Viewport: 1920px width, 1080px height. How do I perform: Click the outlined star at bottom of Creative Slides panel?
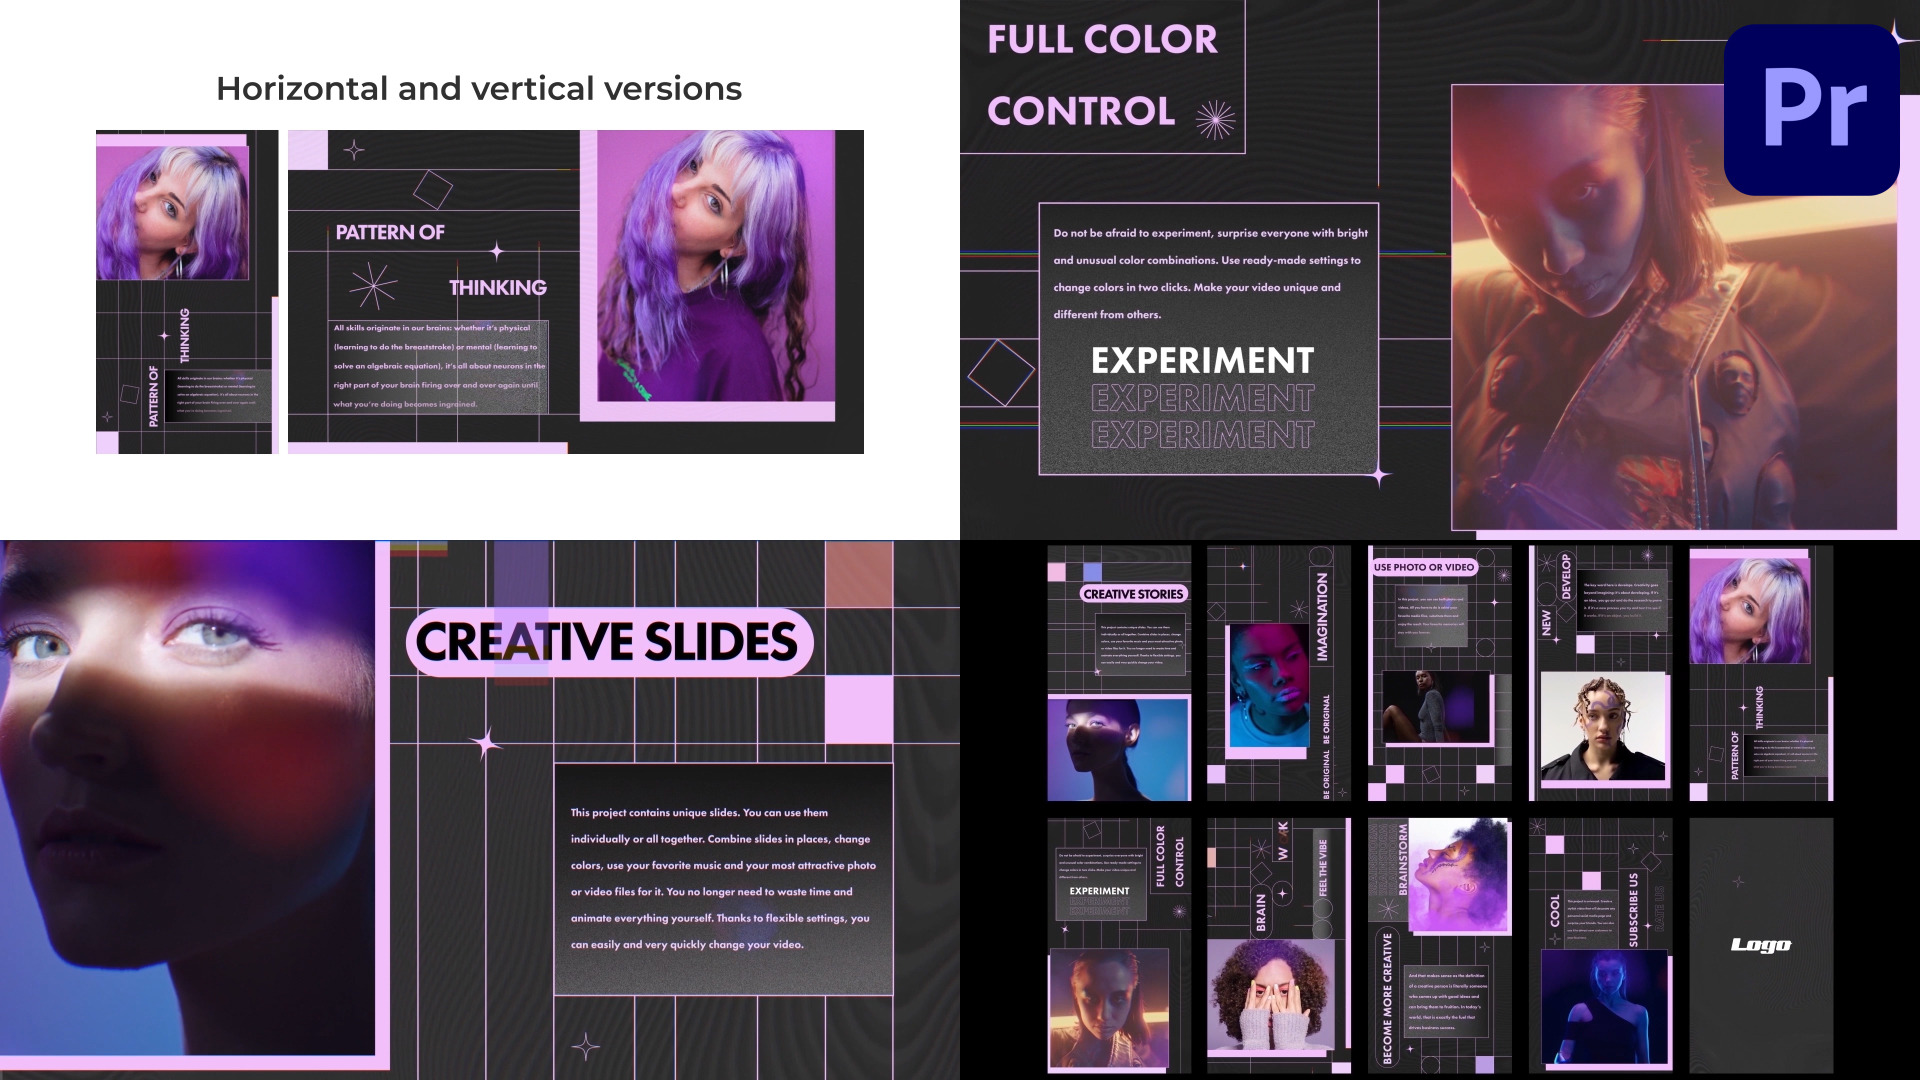(586, 1046)
